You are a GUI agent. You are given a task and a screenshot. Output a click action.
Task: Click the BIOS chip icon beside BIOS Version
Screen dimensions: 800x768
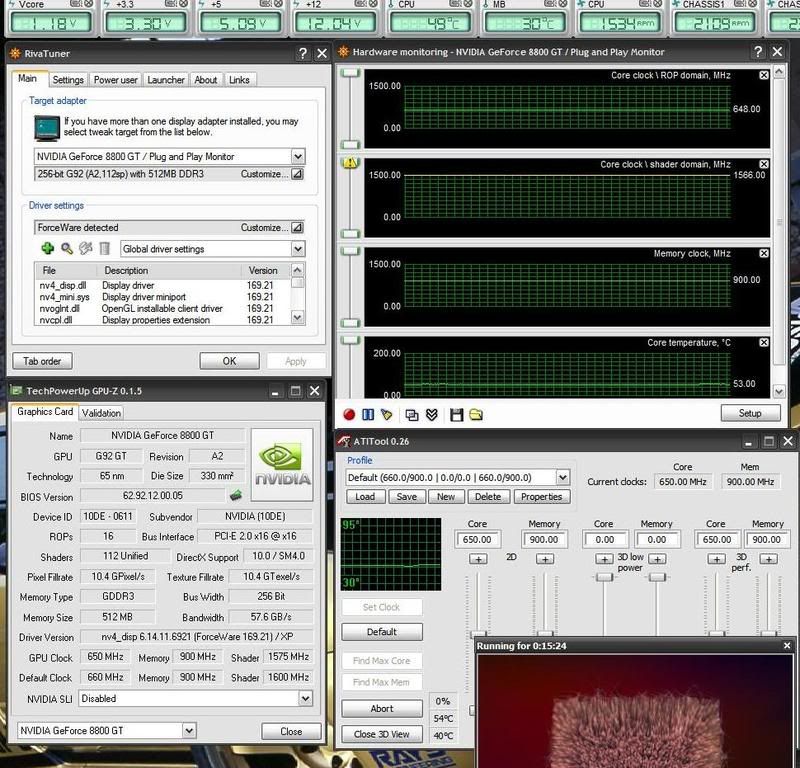click(236, 495)
